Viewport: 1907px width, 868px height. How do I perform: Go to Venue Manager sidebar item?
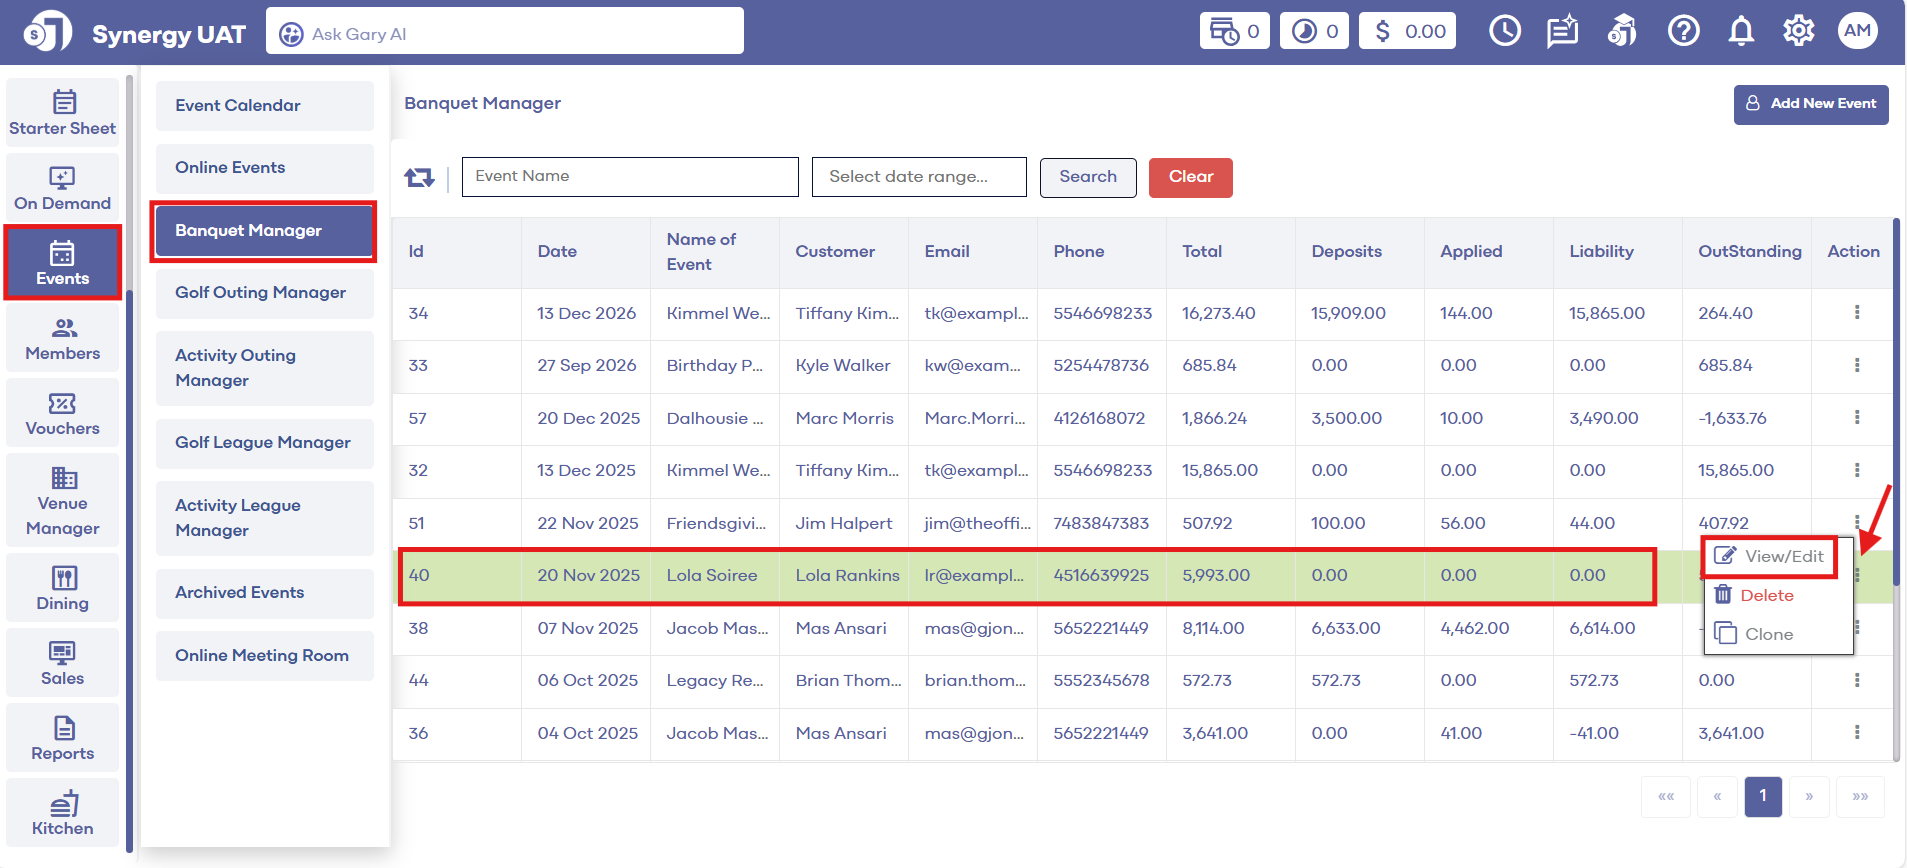pyautogui.click(x=62, y=501)
